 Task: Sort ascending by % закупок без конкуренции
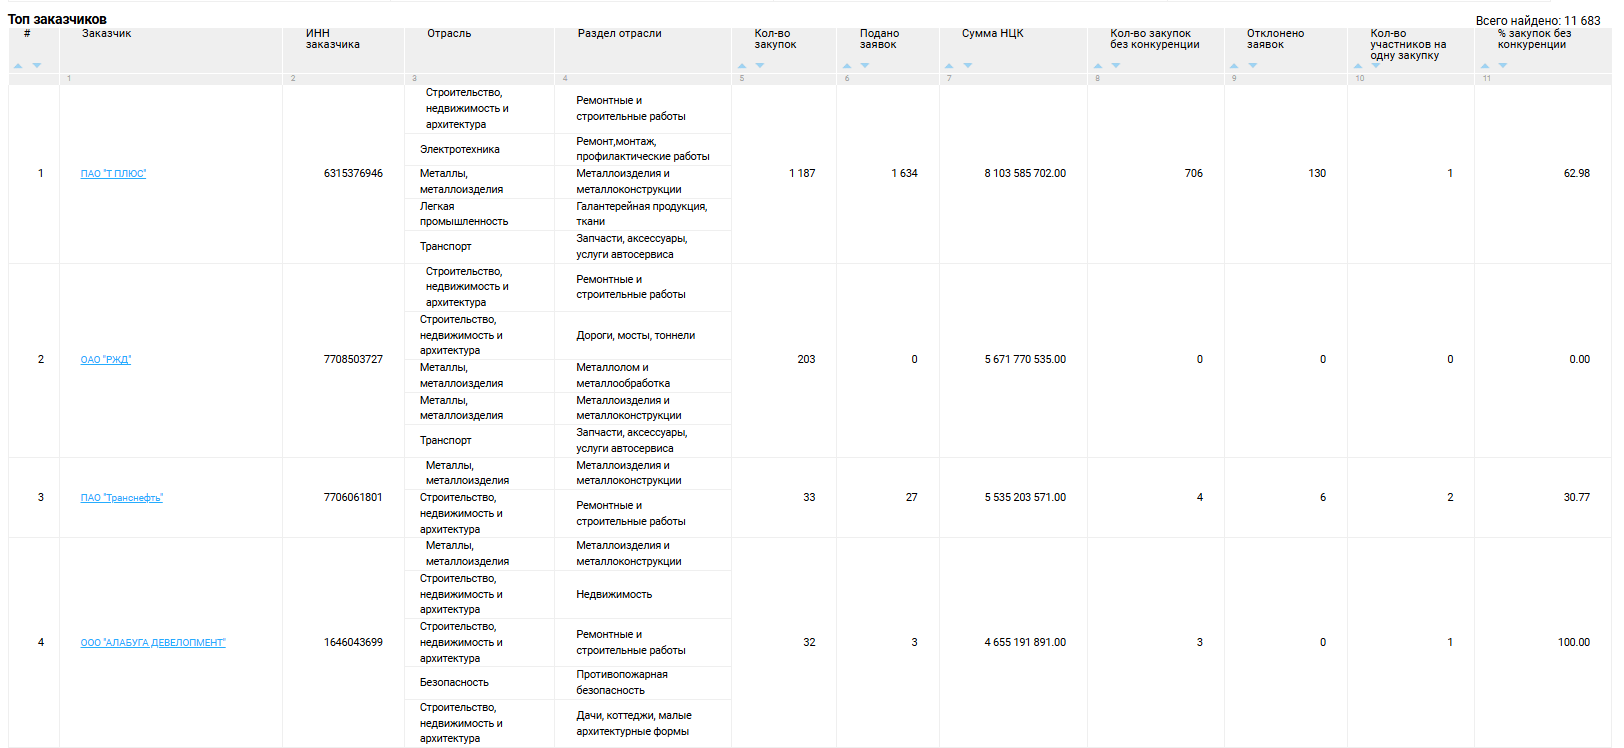click(x=1485, y=66)
